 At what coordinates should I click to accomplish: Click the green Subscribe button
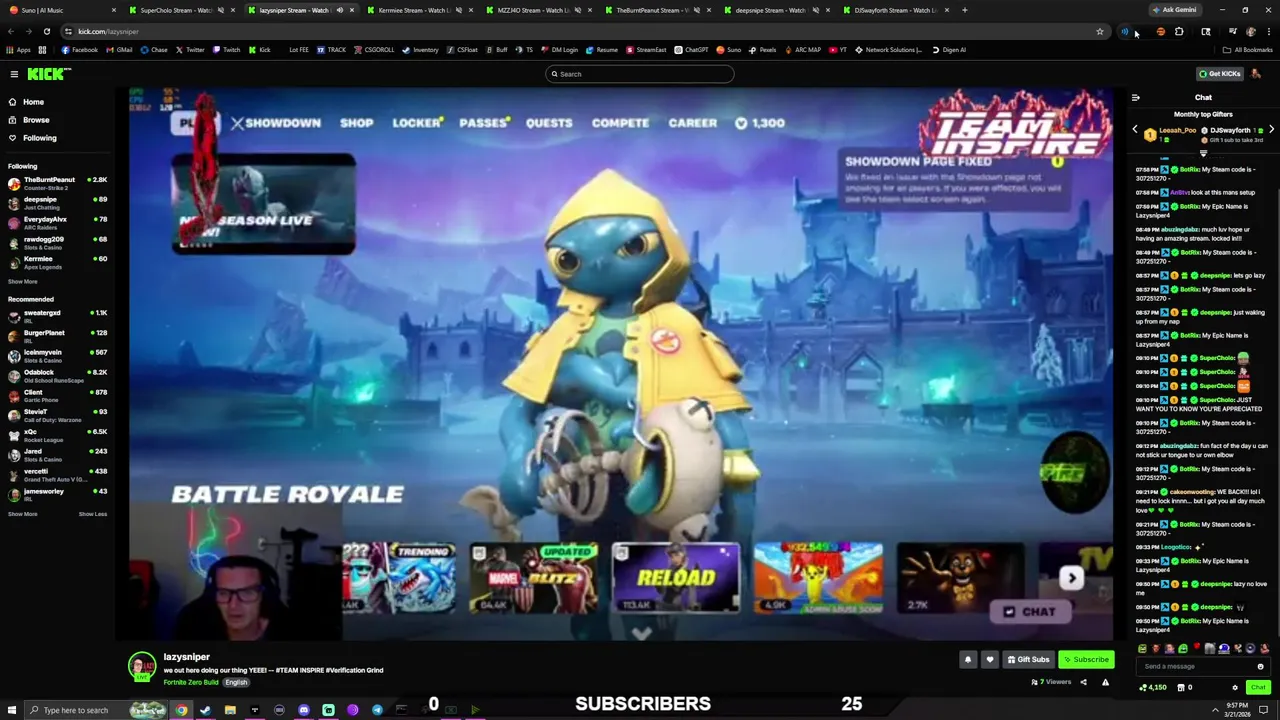pyautogui.click(x=1086, y=659)
